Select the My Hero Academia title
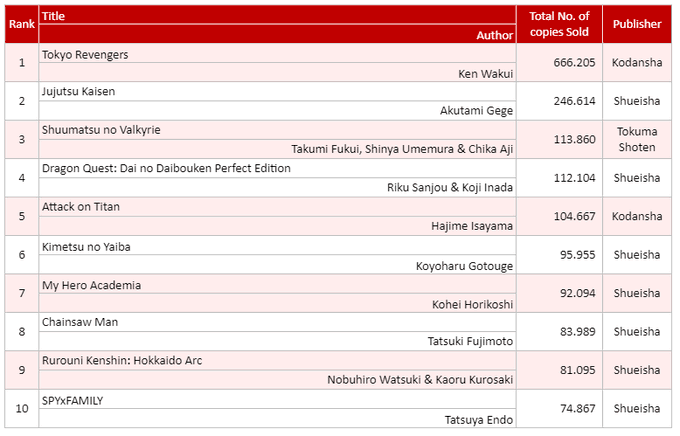The height and width of the screenshot is (436, 680). coord(91,285)
